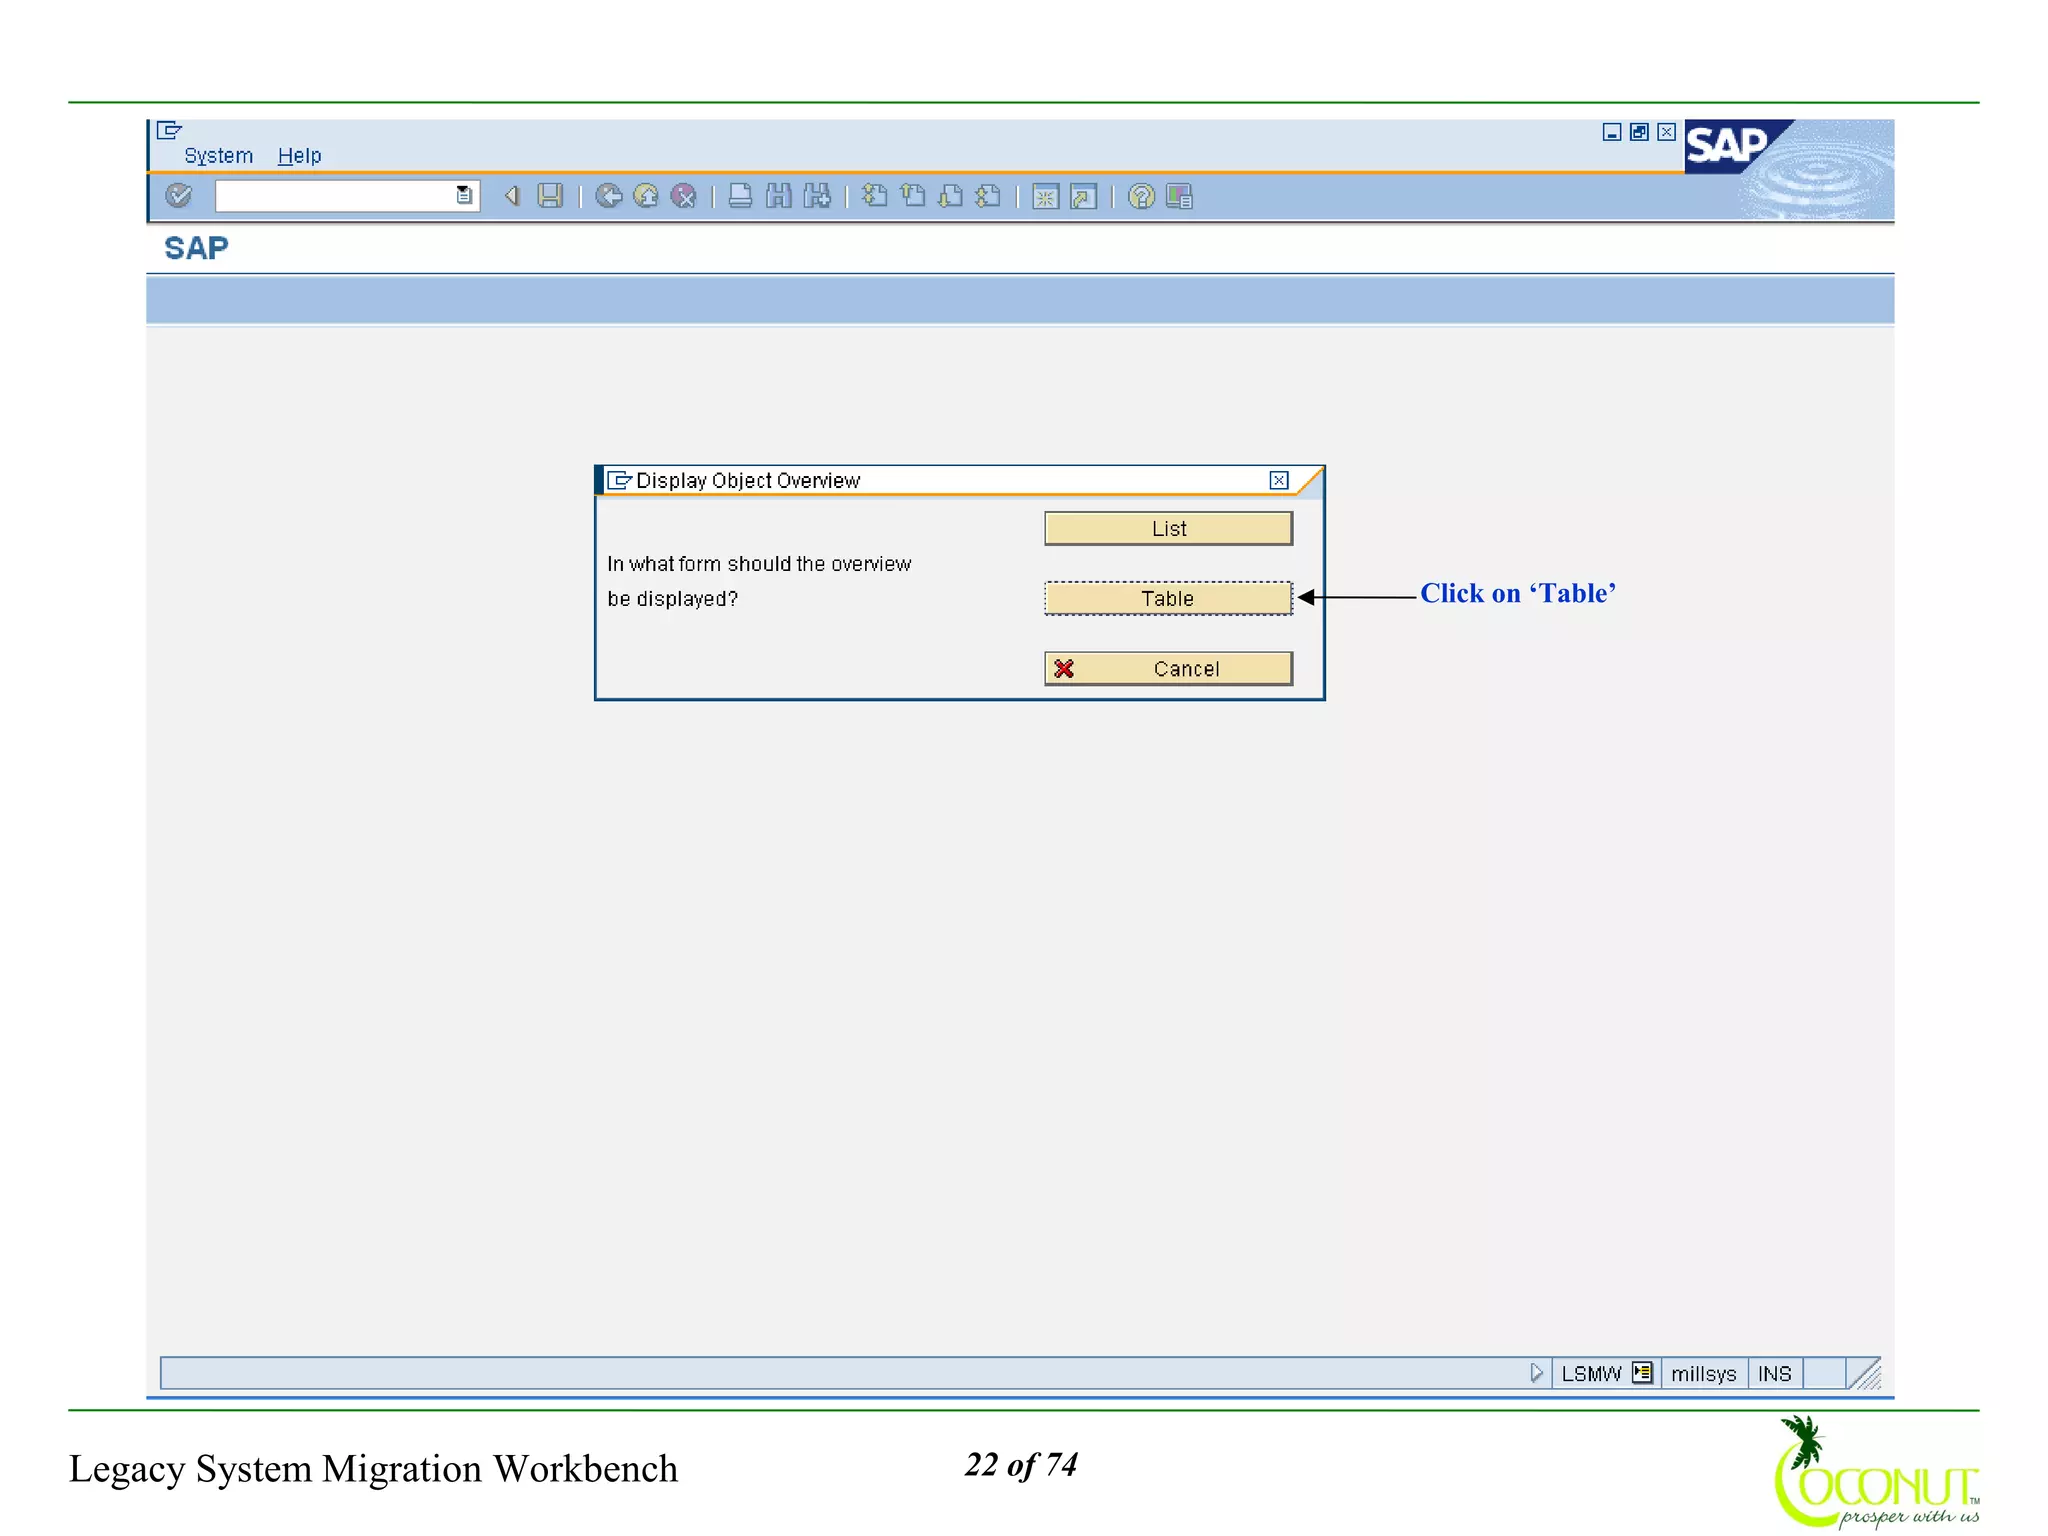Screen dimensions: 2048x1536
Task: Go to the First Page icon
Action: click(874, 196)
